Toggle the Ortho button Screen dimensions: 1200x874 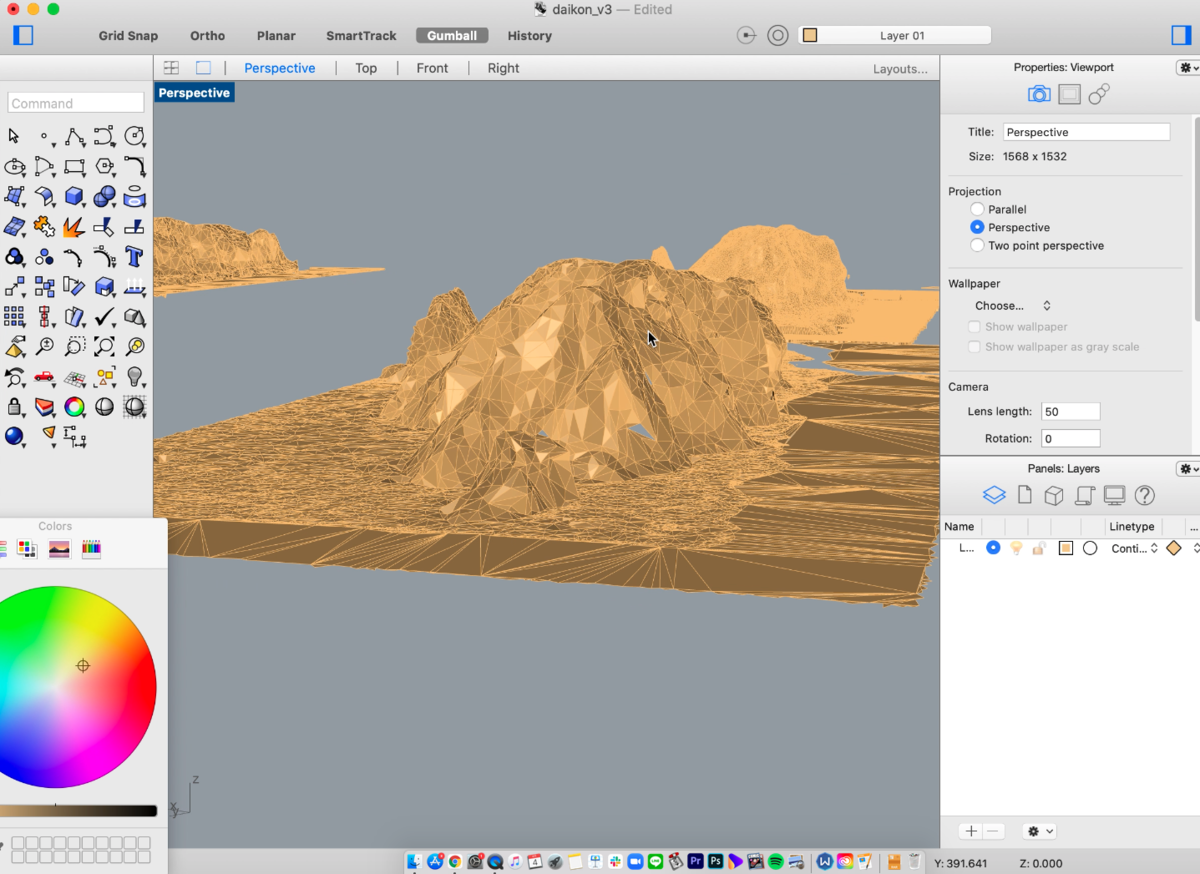(207, 35)
